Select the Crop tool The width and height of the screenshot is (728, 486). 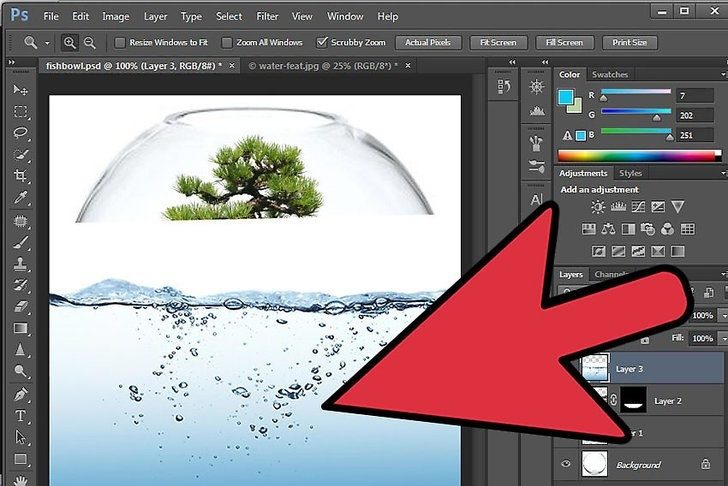[x=20, y=176]
